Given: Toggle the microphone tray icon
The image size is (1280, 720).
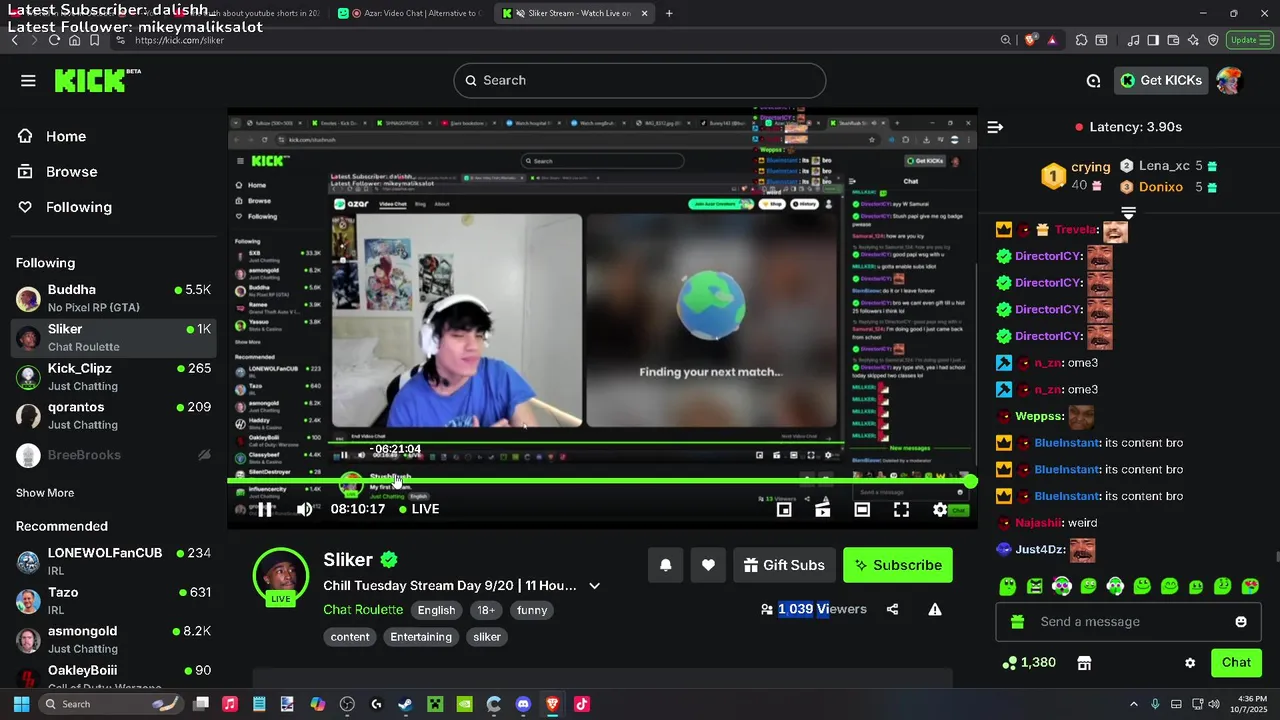Looking at the screenshot, I should point(1155,704).
